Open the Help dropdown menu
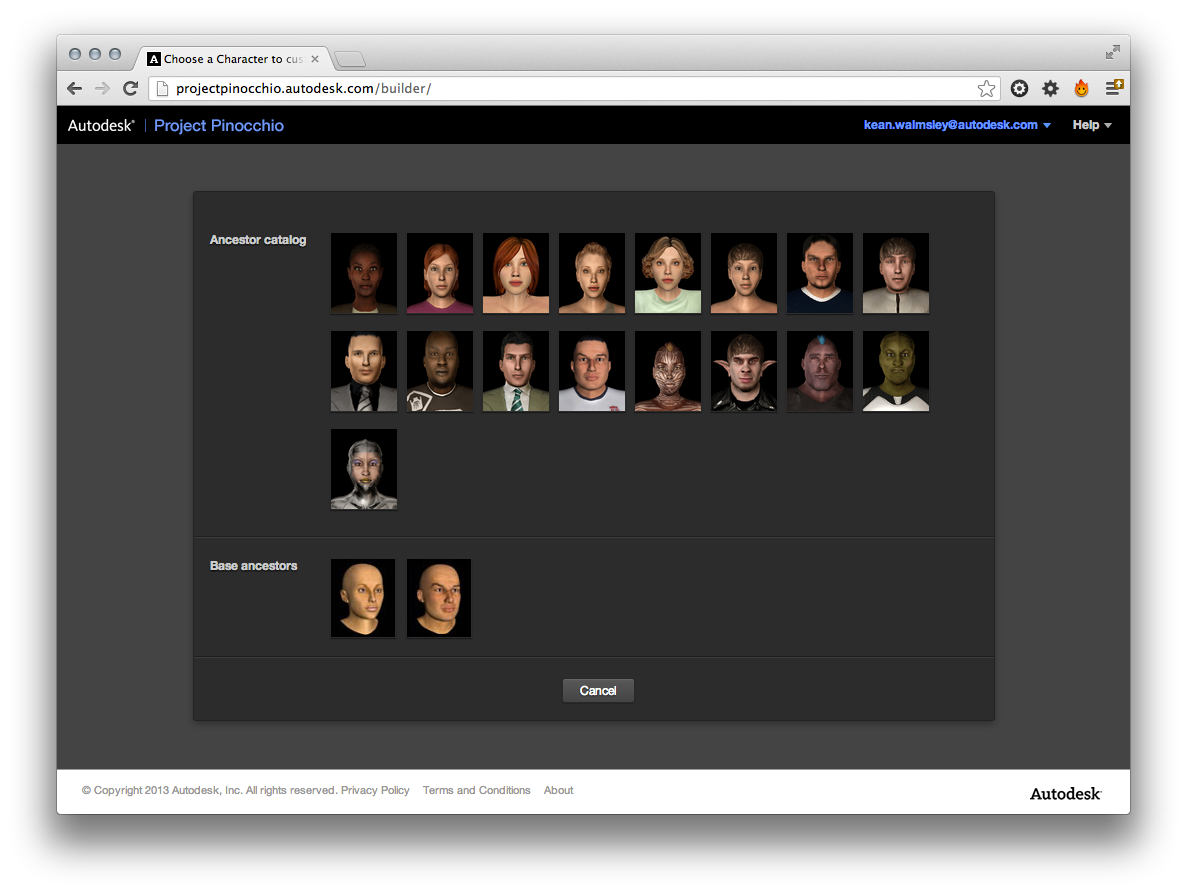 (1092, 125)
